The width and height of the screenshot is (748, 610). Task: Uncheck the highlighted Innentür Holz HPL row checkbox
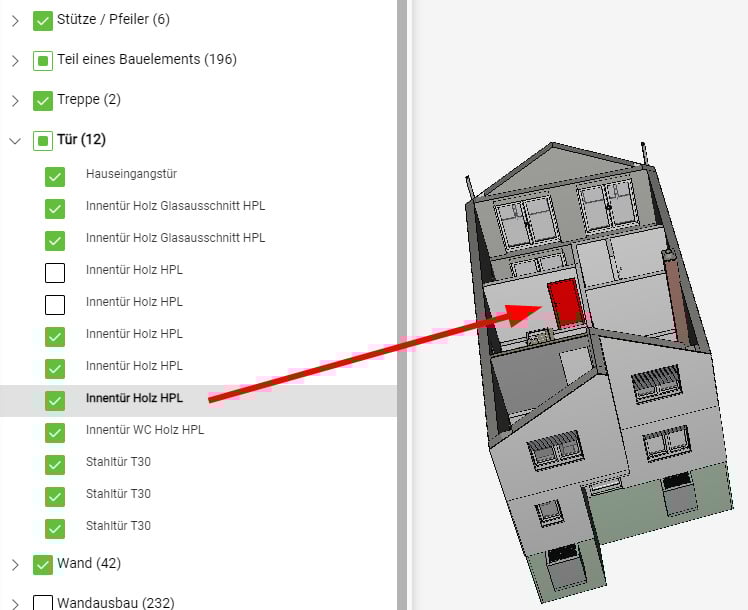(x=55, y=401)
